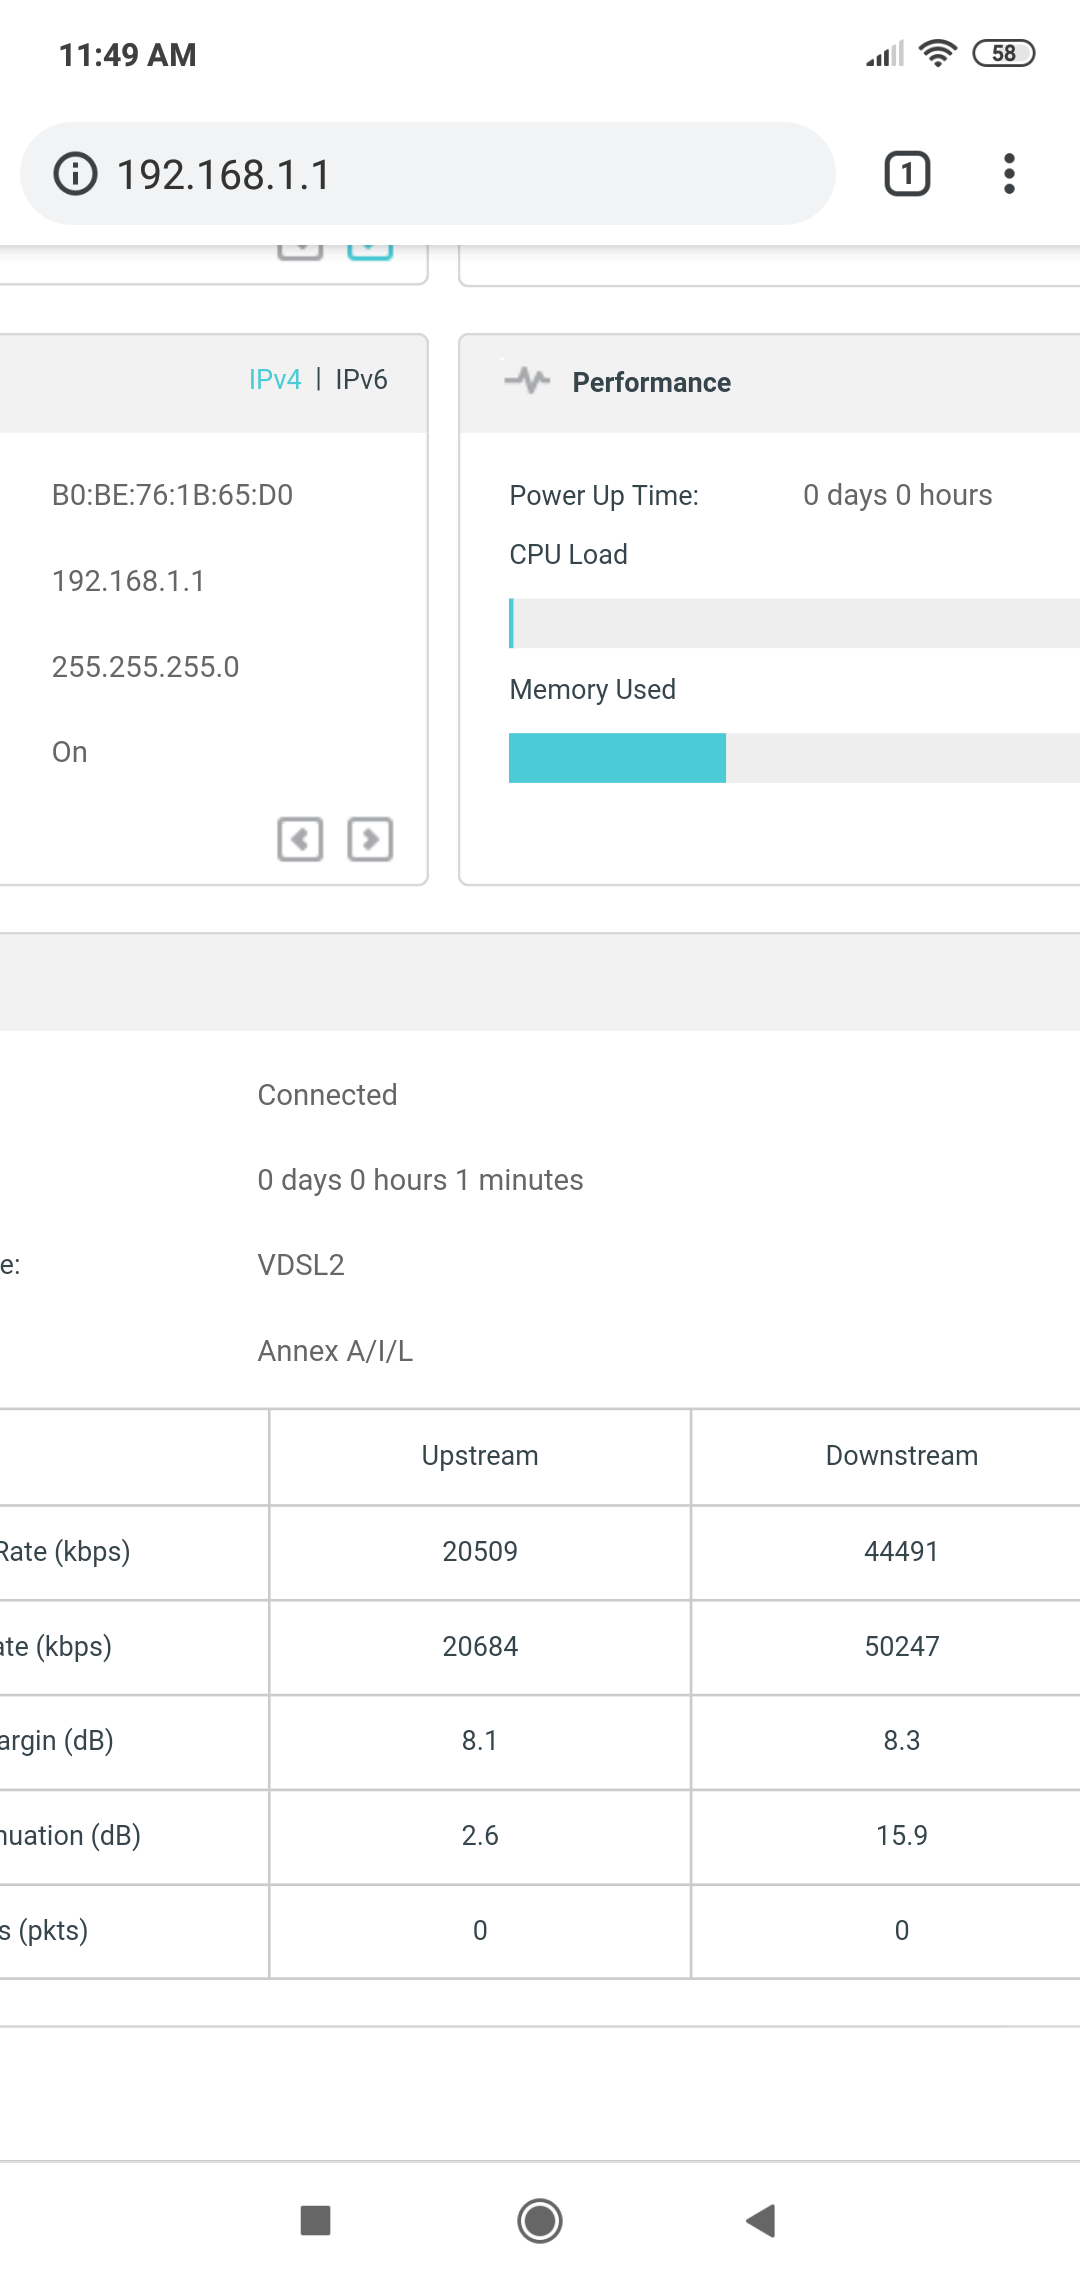The width and height of the screenshot is (1080, 2280).
Task: Select the Upstream column header
Action: (x=480, y=1456)
